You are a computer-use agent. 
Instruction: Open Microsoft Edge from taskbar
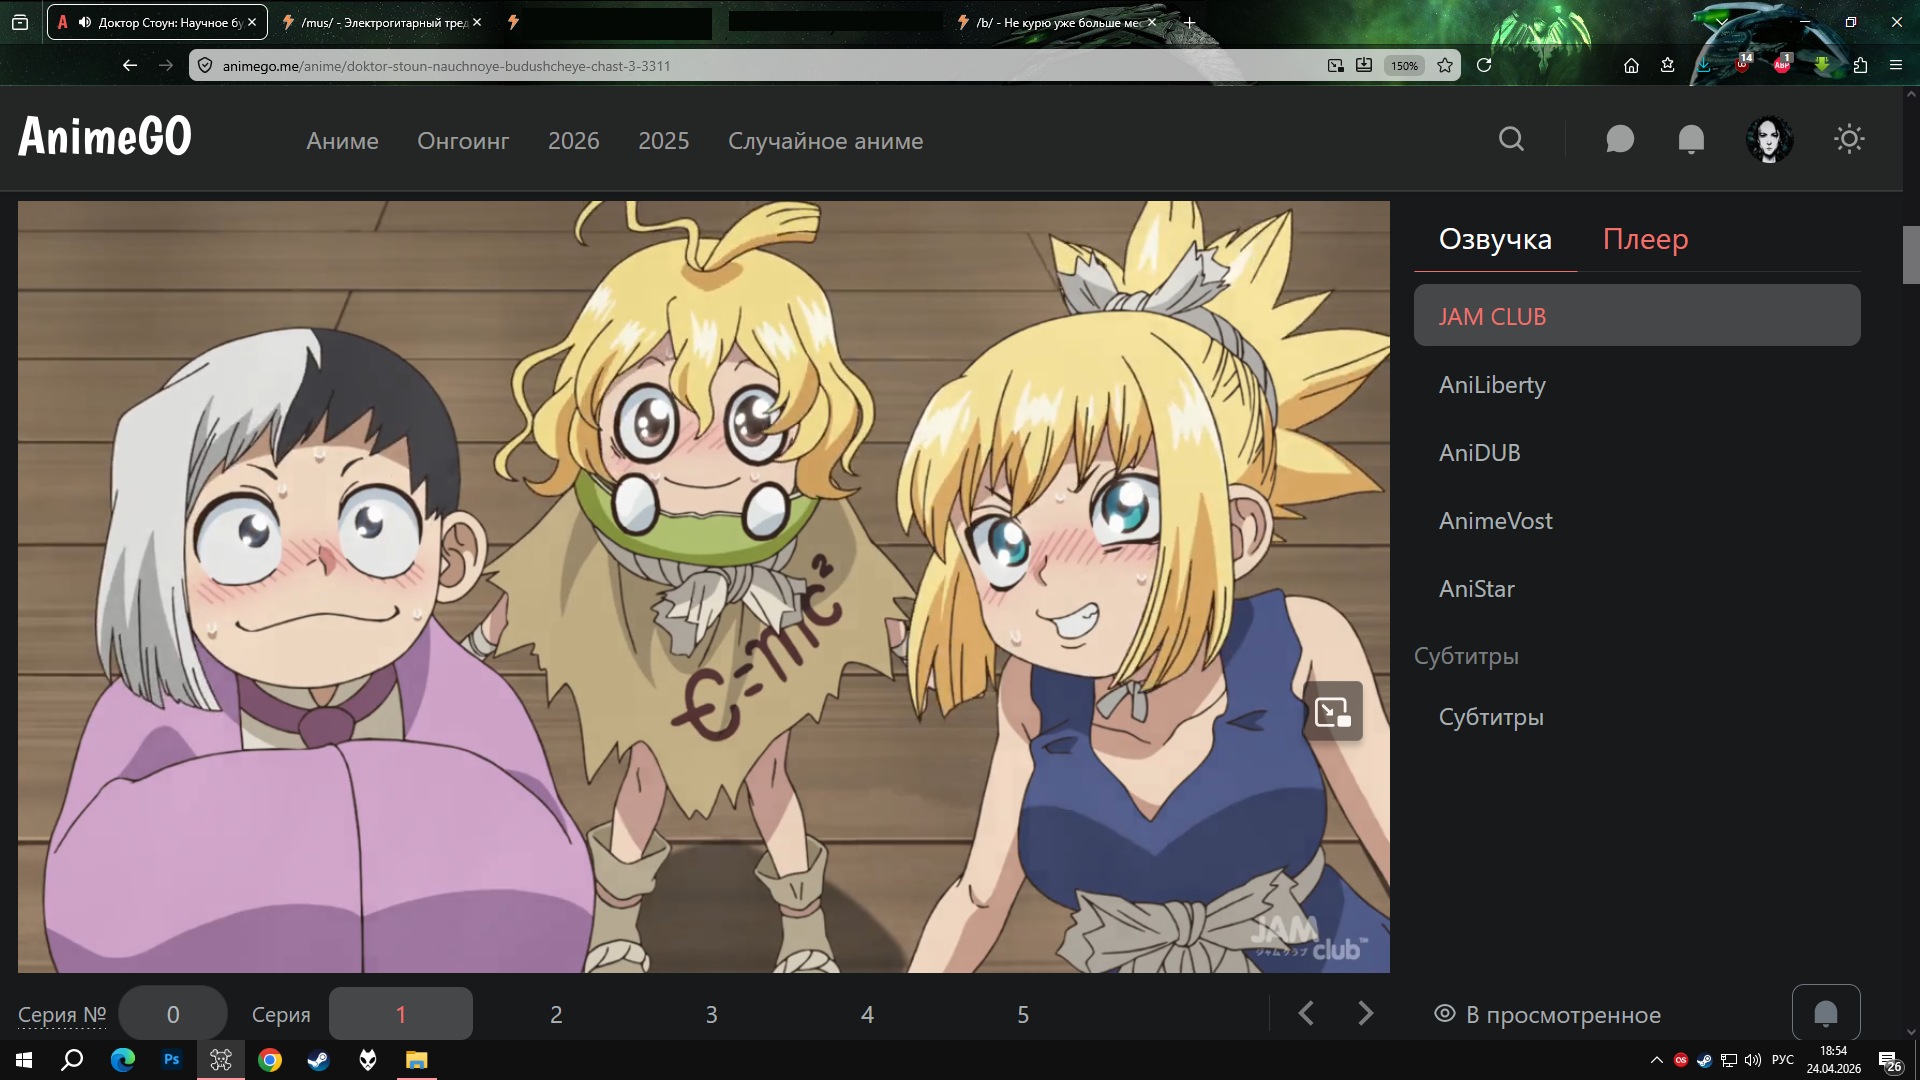click(x=122, y=1060)
